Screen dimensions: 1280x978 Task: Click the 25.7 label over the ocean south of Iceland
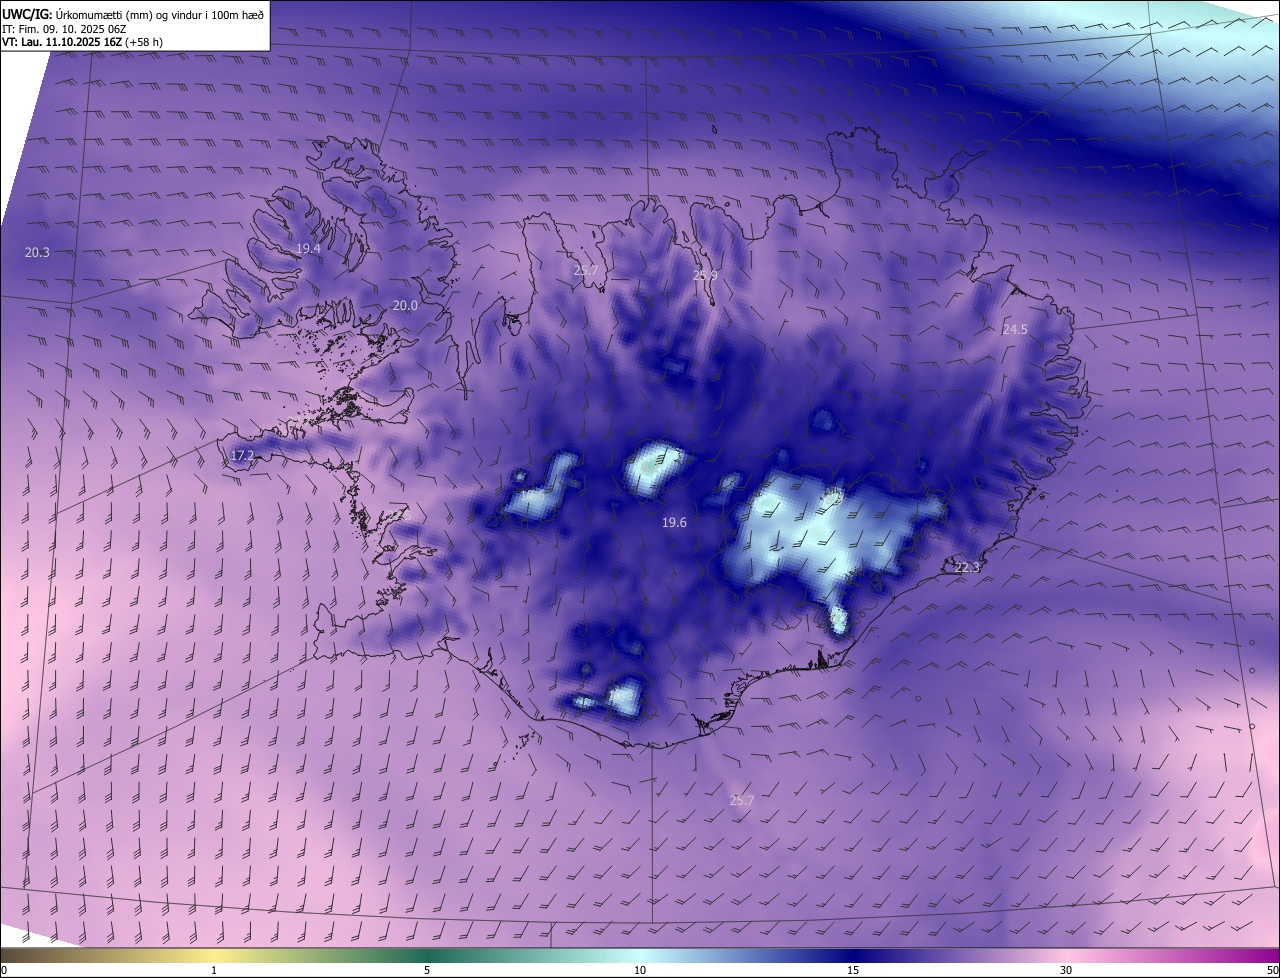click(x=742, y=800)
